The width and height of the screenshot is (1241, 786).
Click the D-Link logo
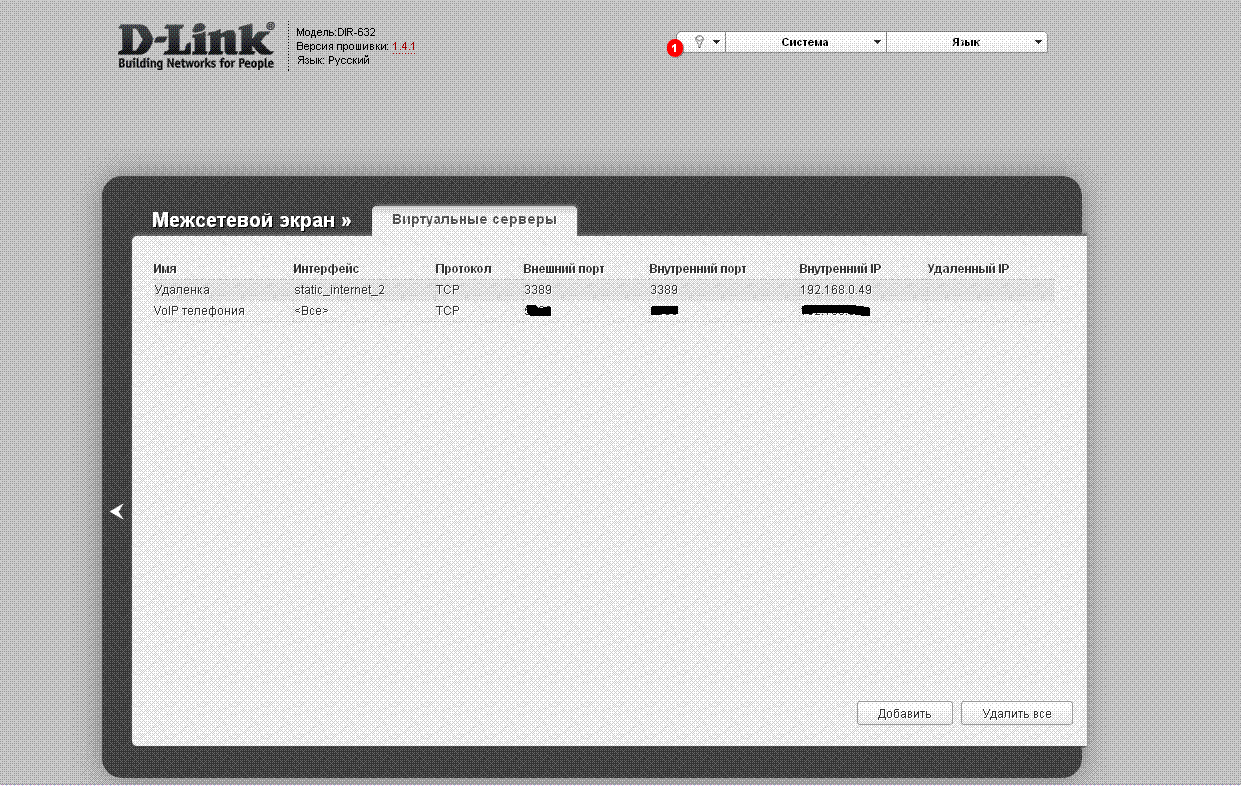[x=196, y=47]
